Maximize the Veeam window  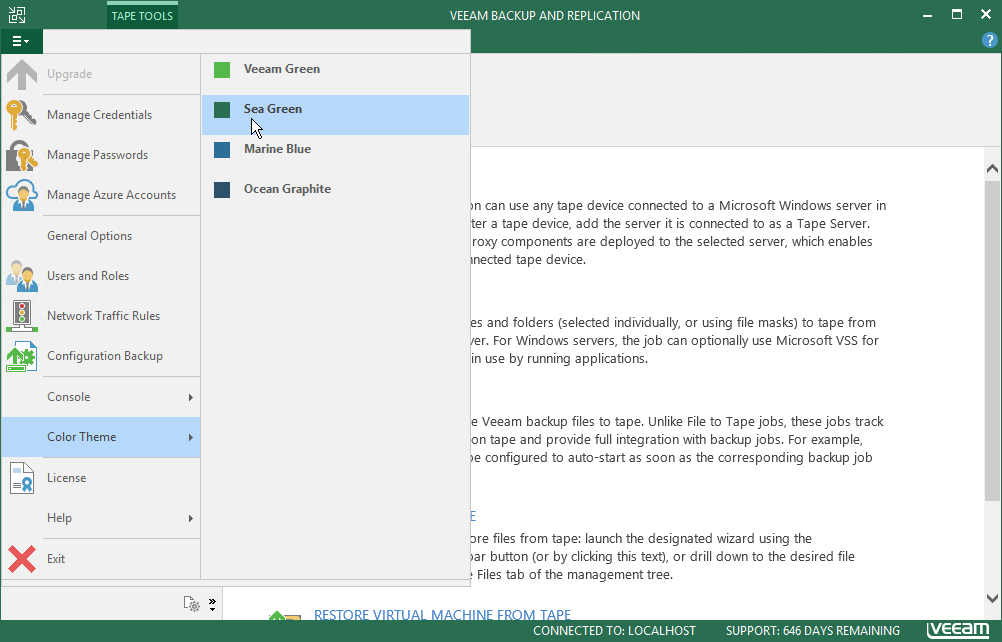[957, 15]
